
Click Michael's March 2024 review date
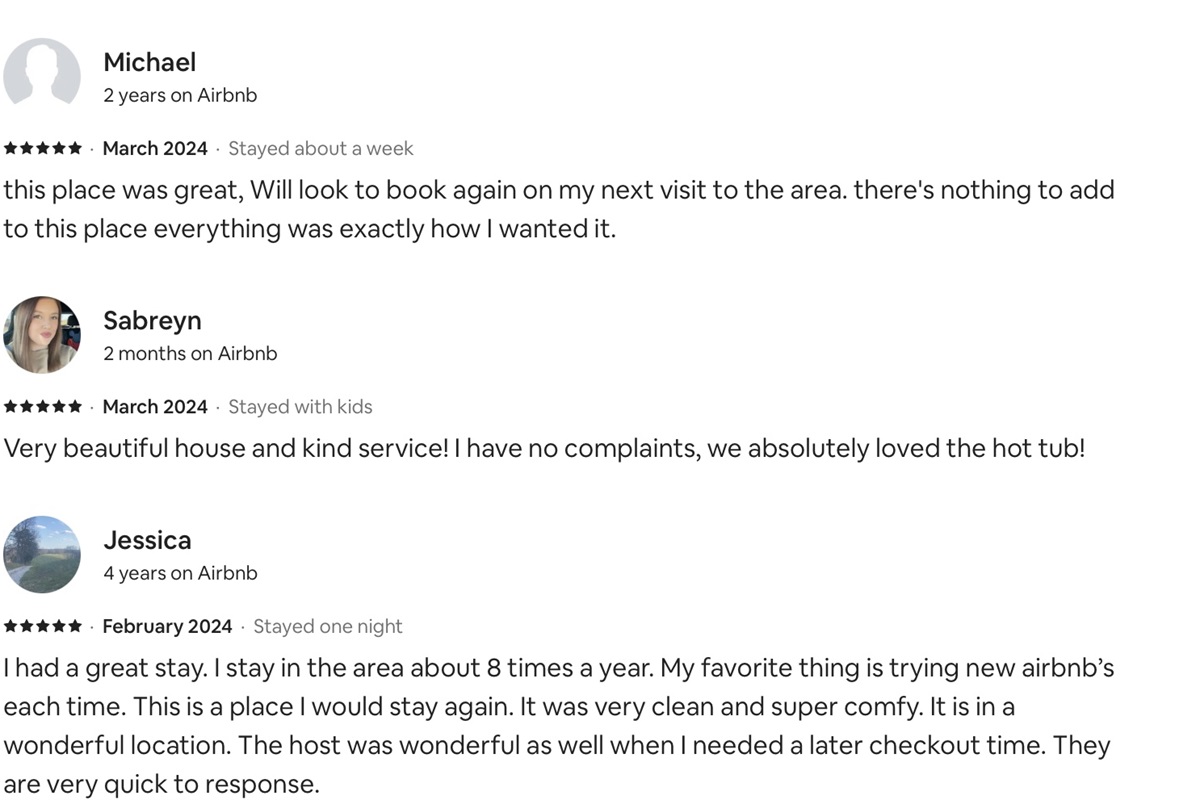(155, 149)
